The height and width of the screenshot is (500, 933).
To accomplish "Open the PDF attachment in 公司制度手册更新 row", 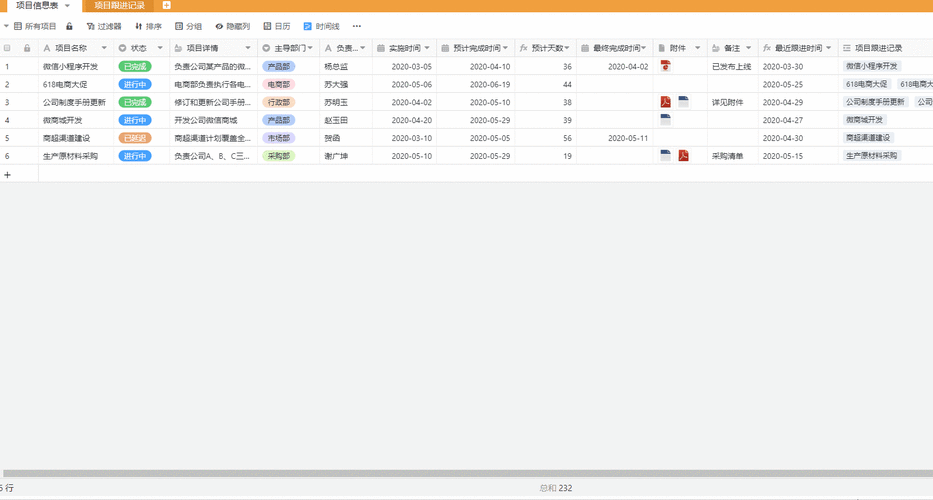I will pos(666,102).
